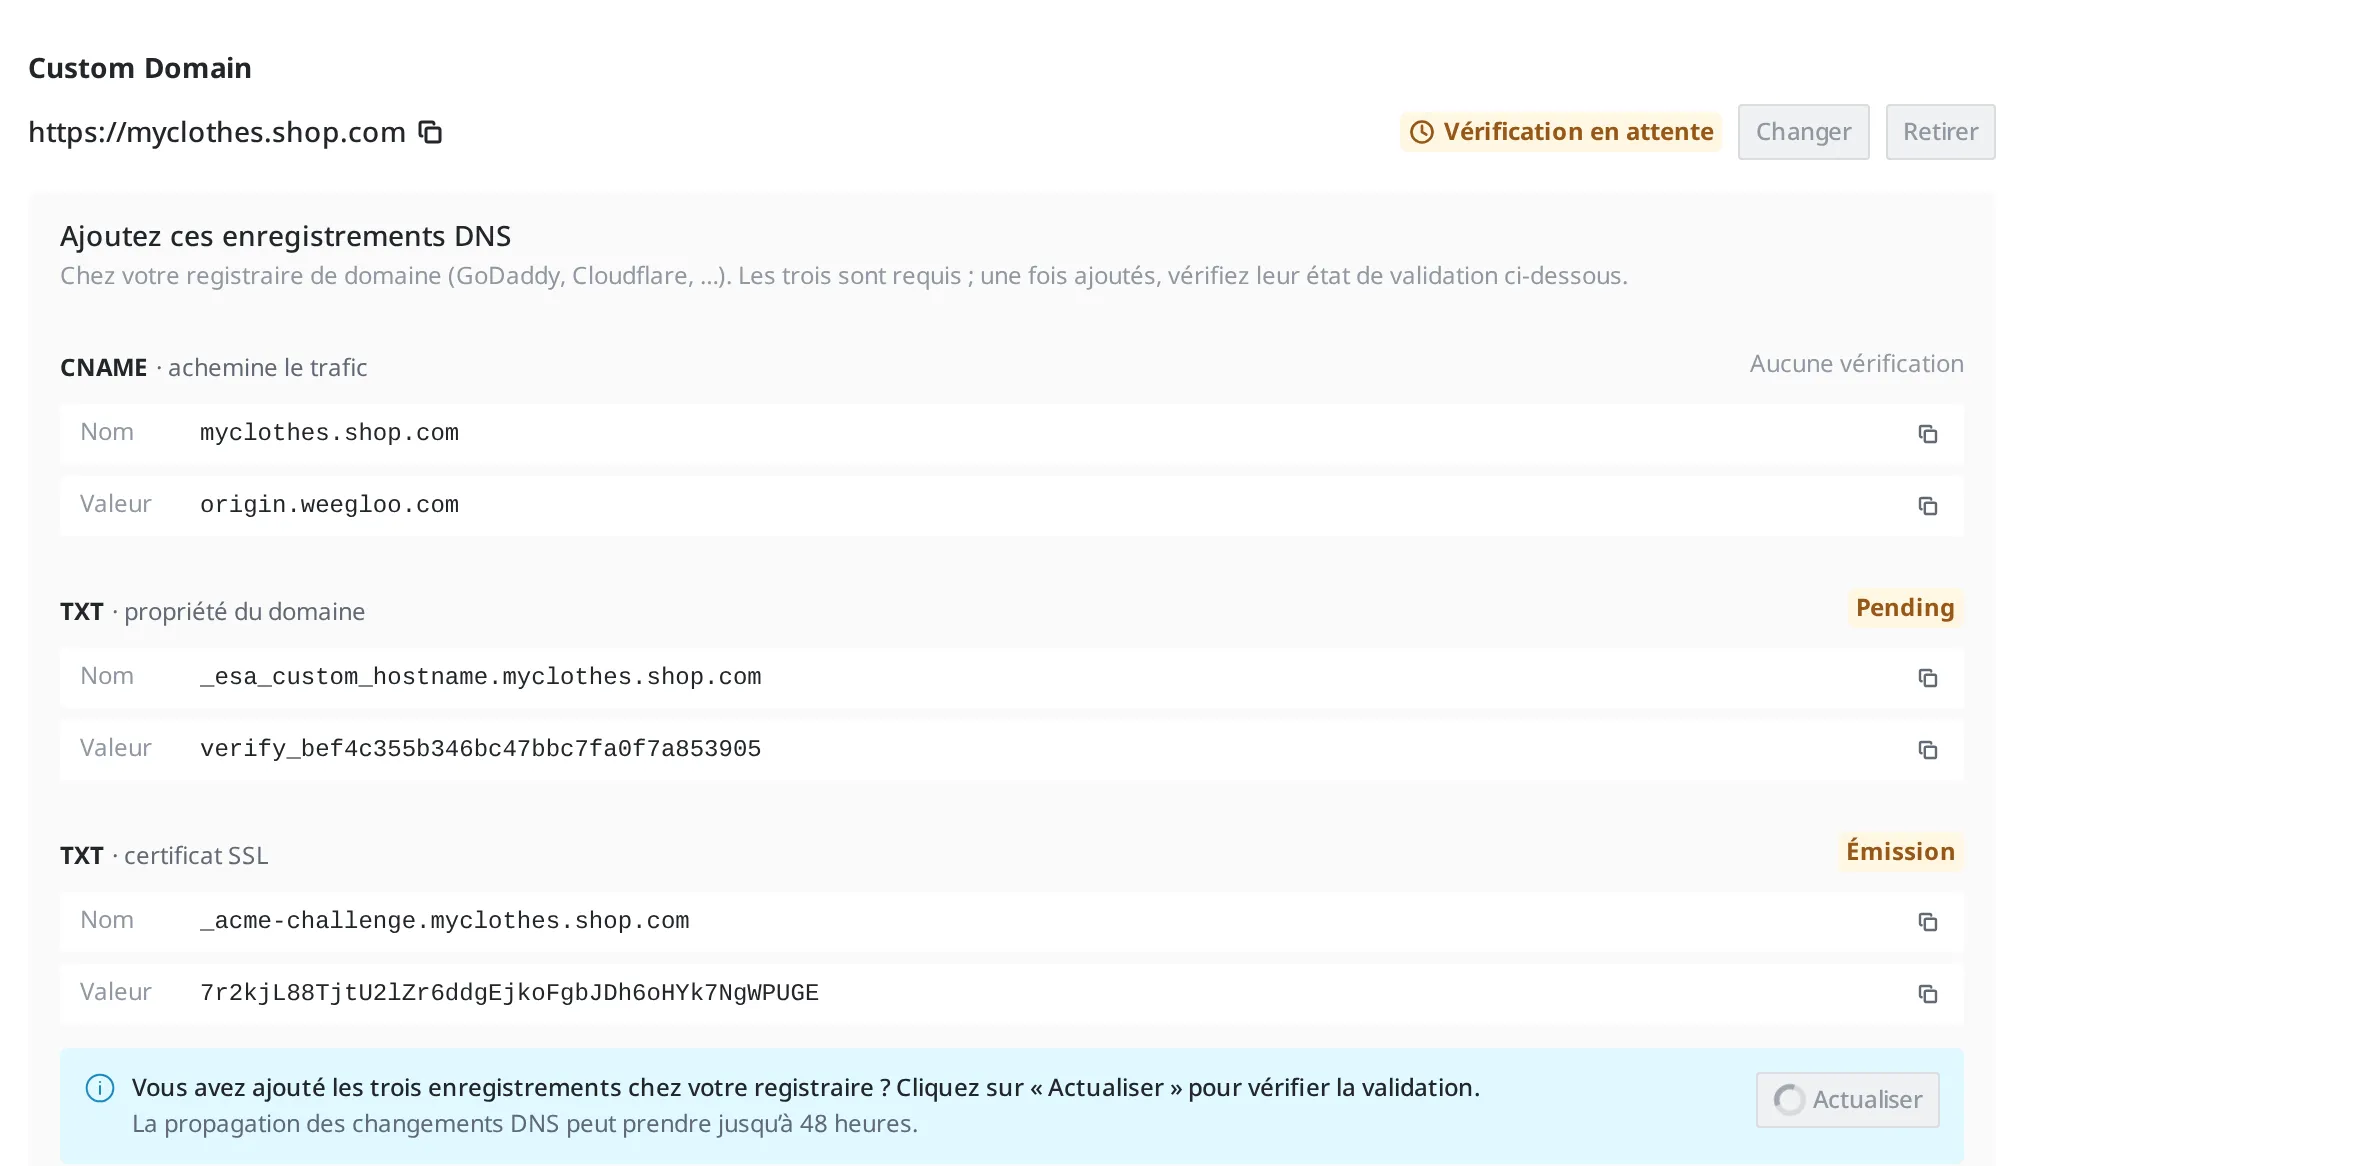Click the Émission status badge
Image resolution: width=2364 pixels, height=1166 pixels.
tap(1900, 852)
